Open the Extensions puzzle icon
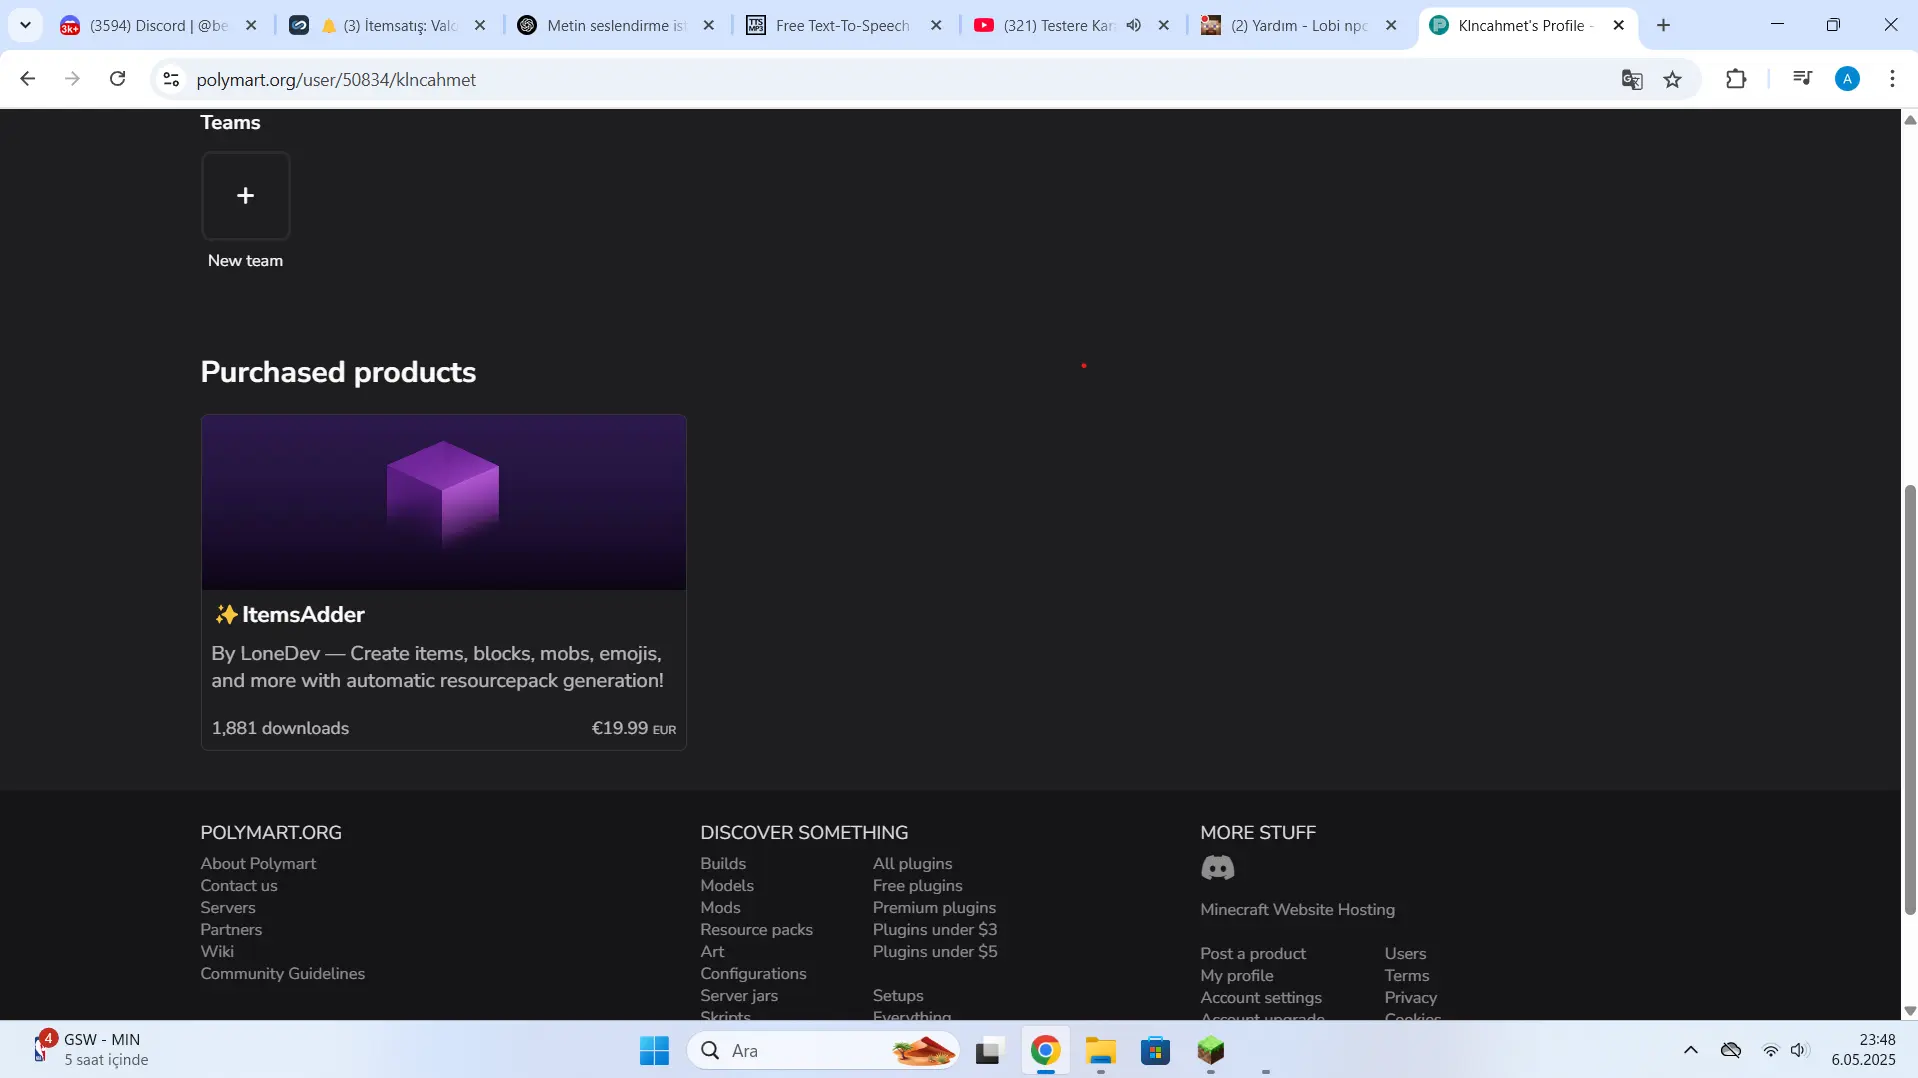The image size is (1918, 1078). (1736, 79)
